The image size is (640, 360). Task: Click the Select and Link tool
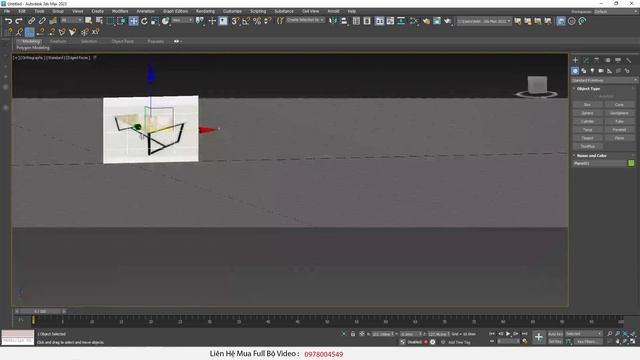pos(31,20)
